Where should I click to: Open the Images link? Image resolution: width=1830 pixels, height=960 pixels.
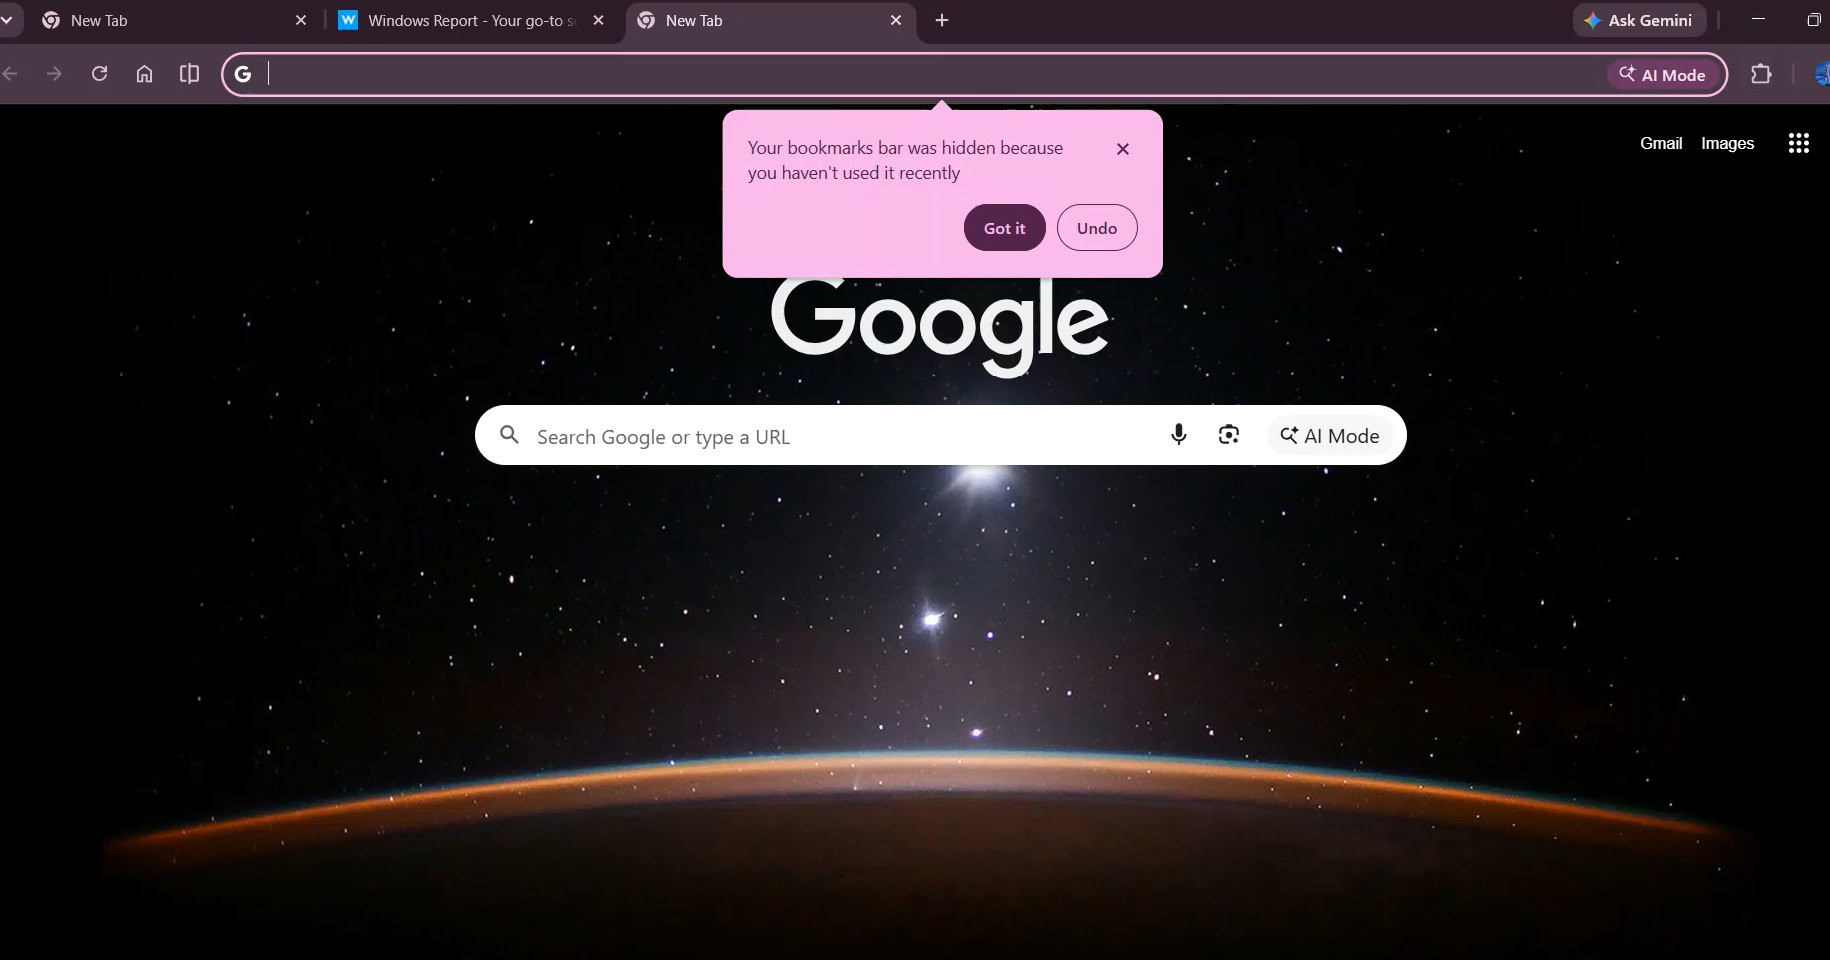[1727, 143]
